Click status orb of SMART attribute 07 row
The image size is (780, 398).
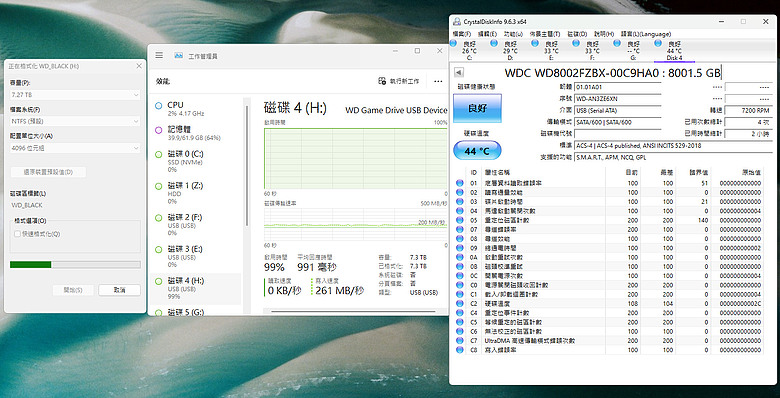(x=460, y=229)
